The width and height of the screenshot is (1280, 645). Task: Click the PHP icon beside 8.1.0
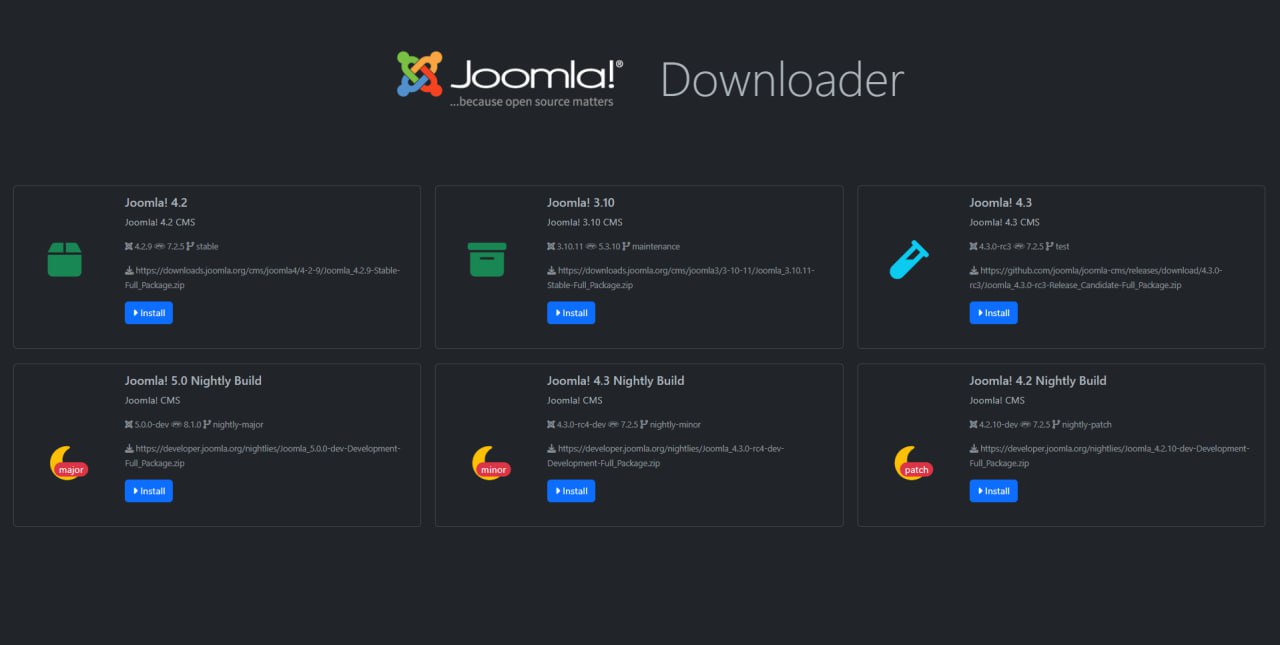176,424
